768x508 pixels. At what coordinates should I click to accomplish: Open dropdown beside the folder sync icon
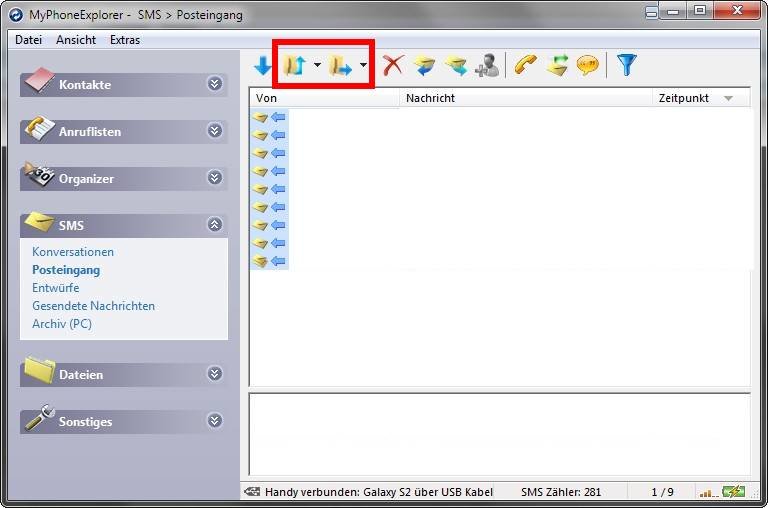[x=317, y=65]
